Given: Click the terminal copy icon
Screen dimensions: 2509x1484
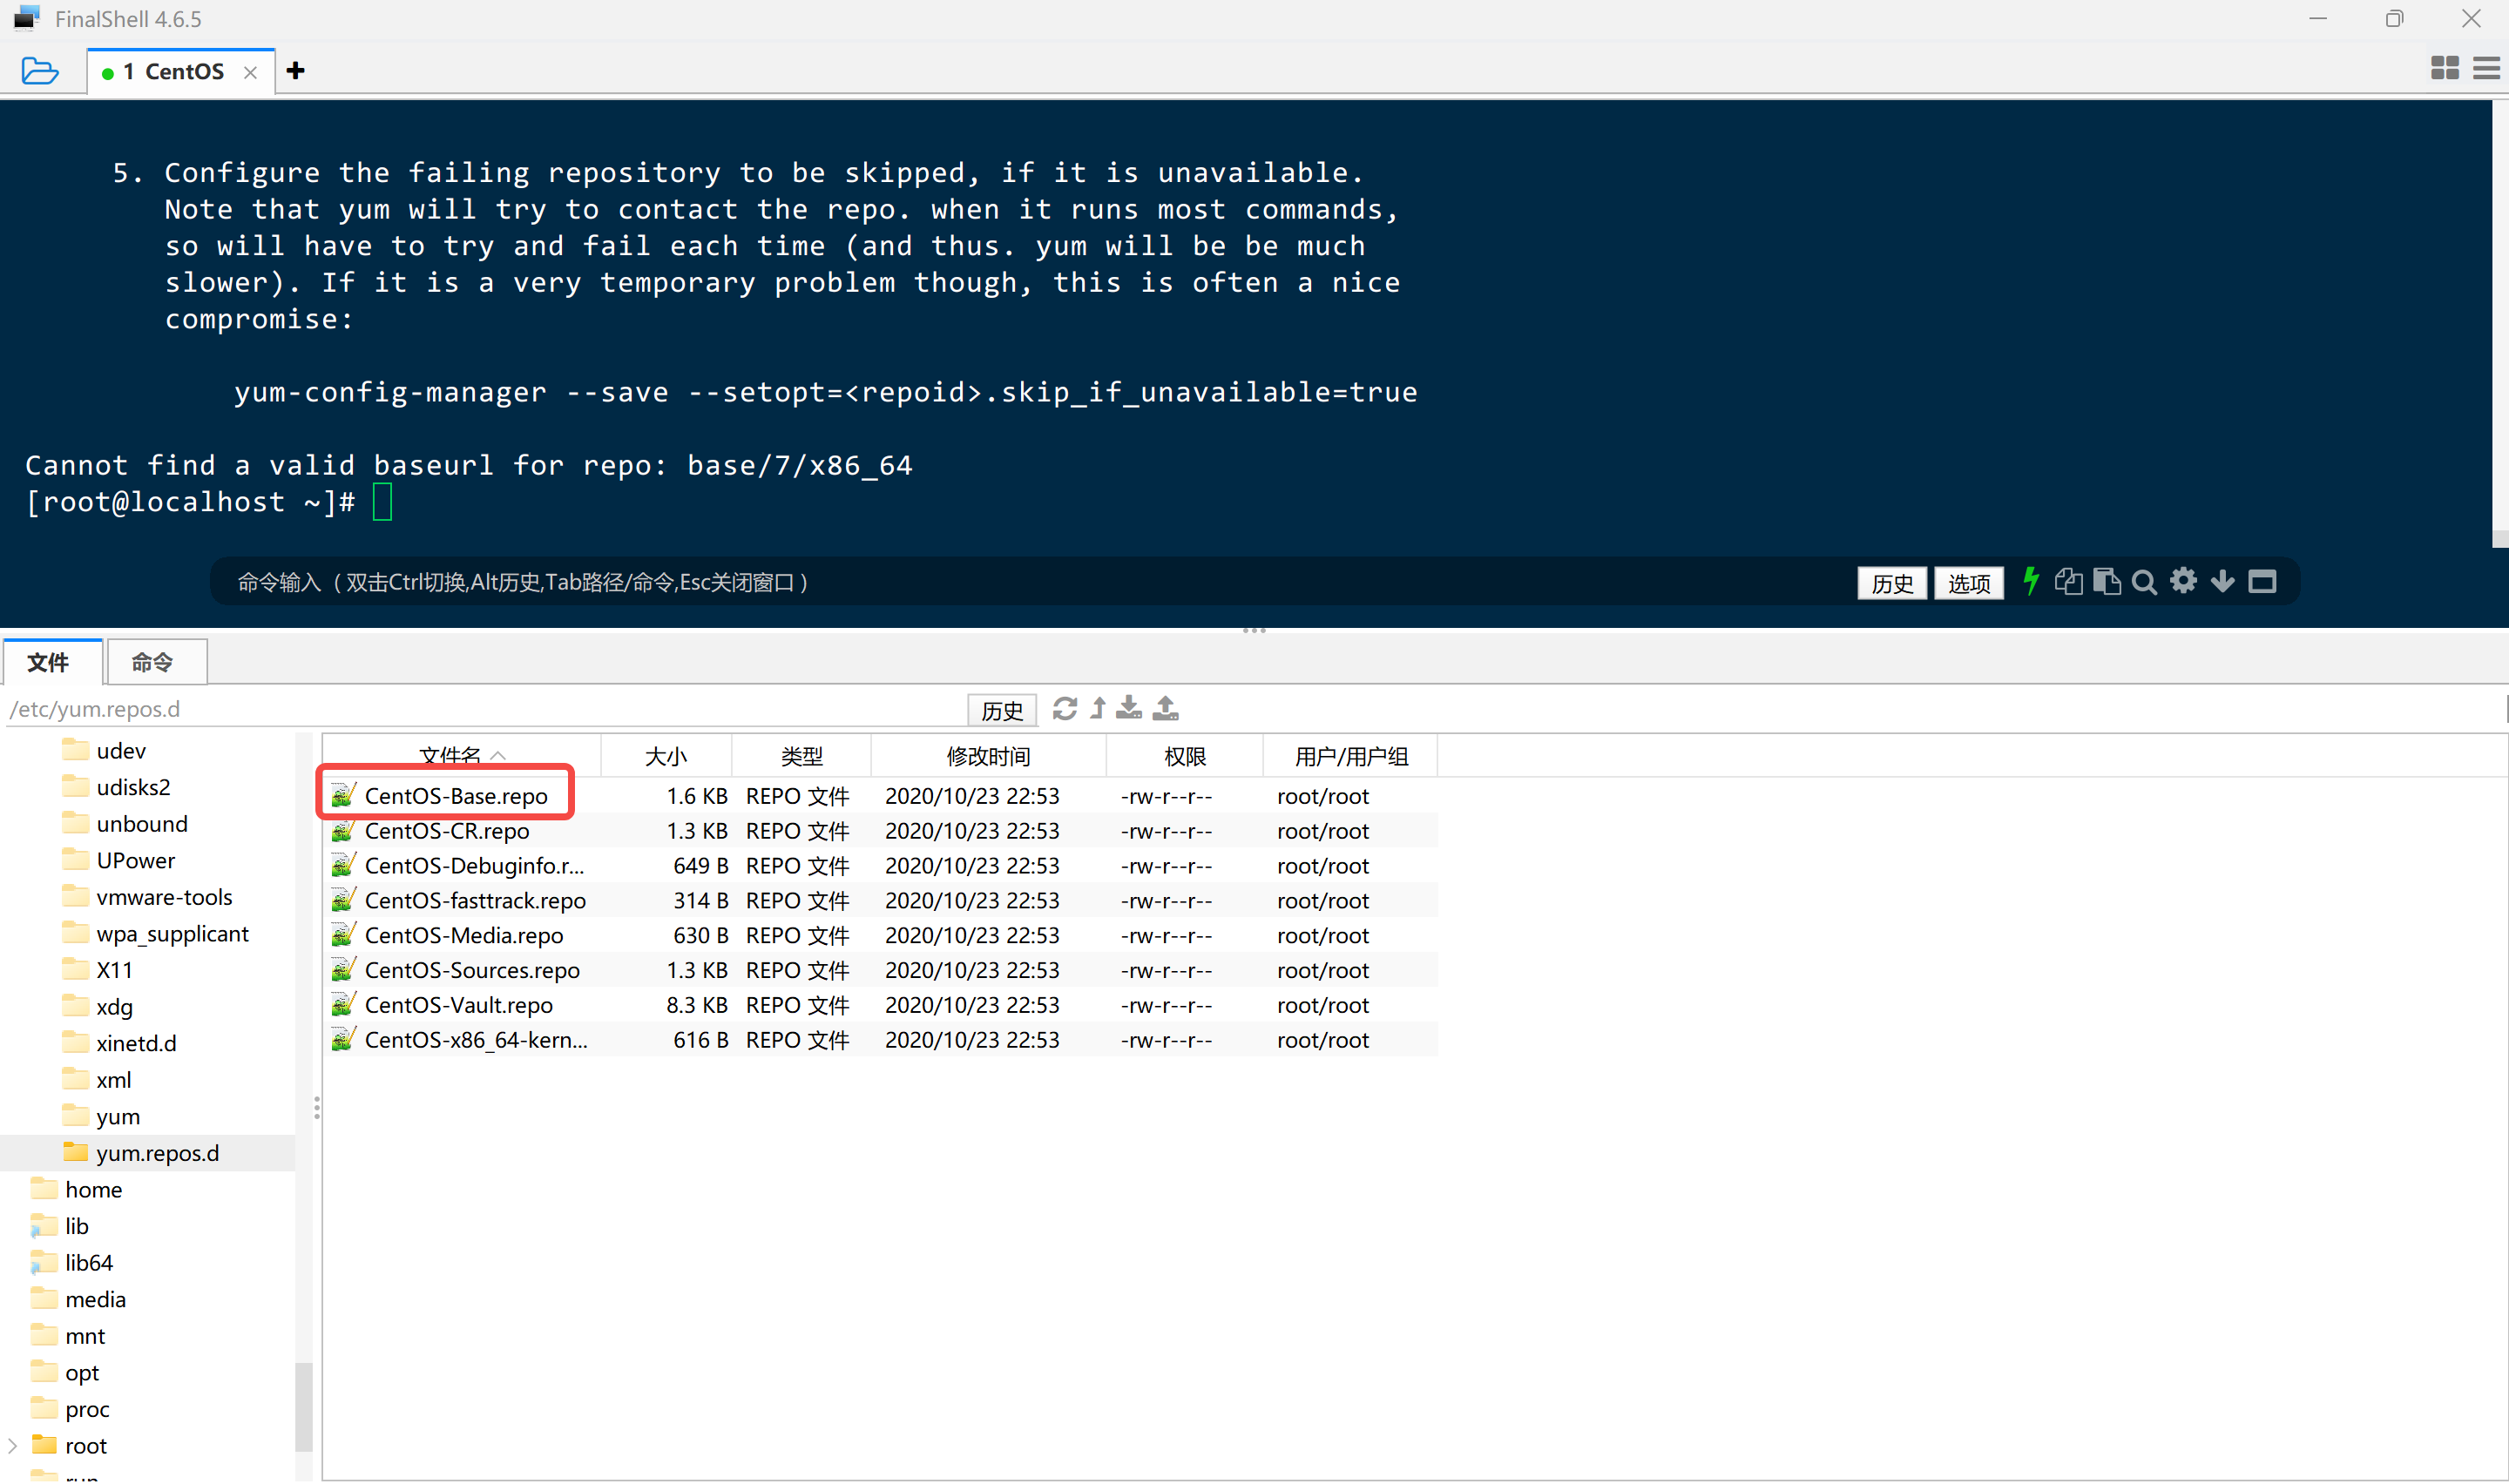Looking at the screenshot, I should pos(2068,581).
